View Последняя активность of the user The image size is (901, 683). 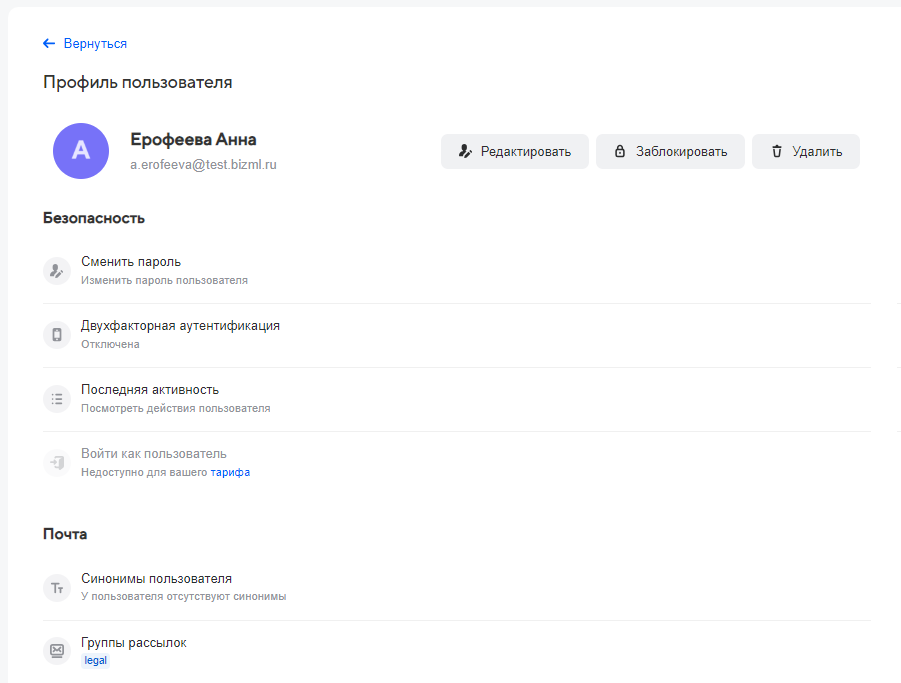(x=150, y=390)
